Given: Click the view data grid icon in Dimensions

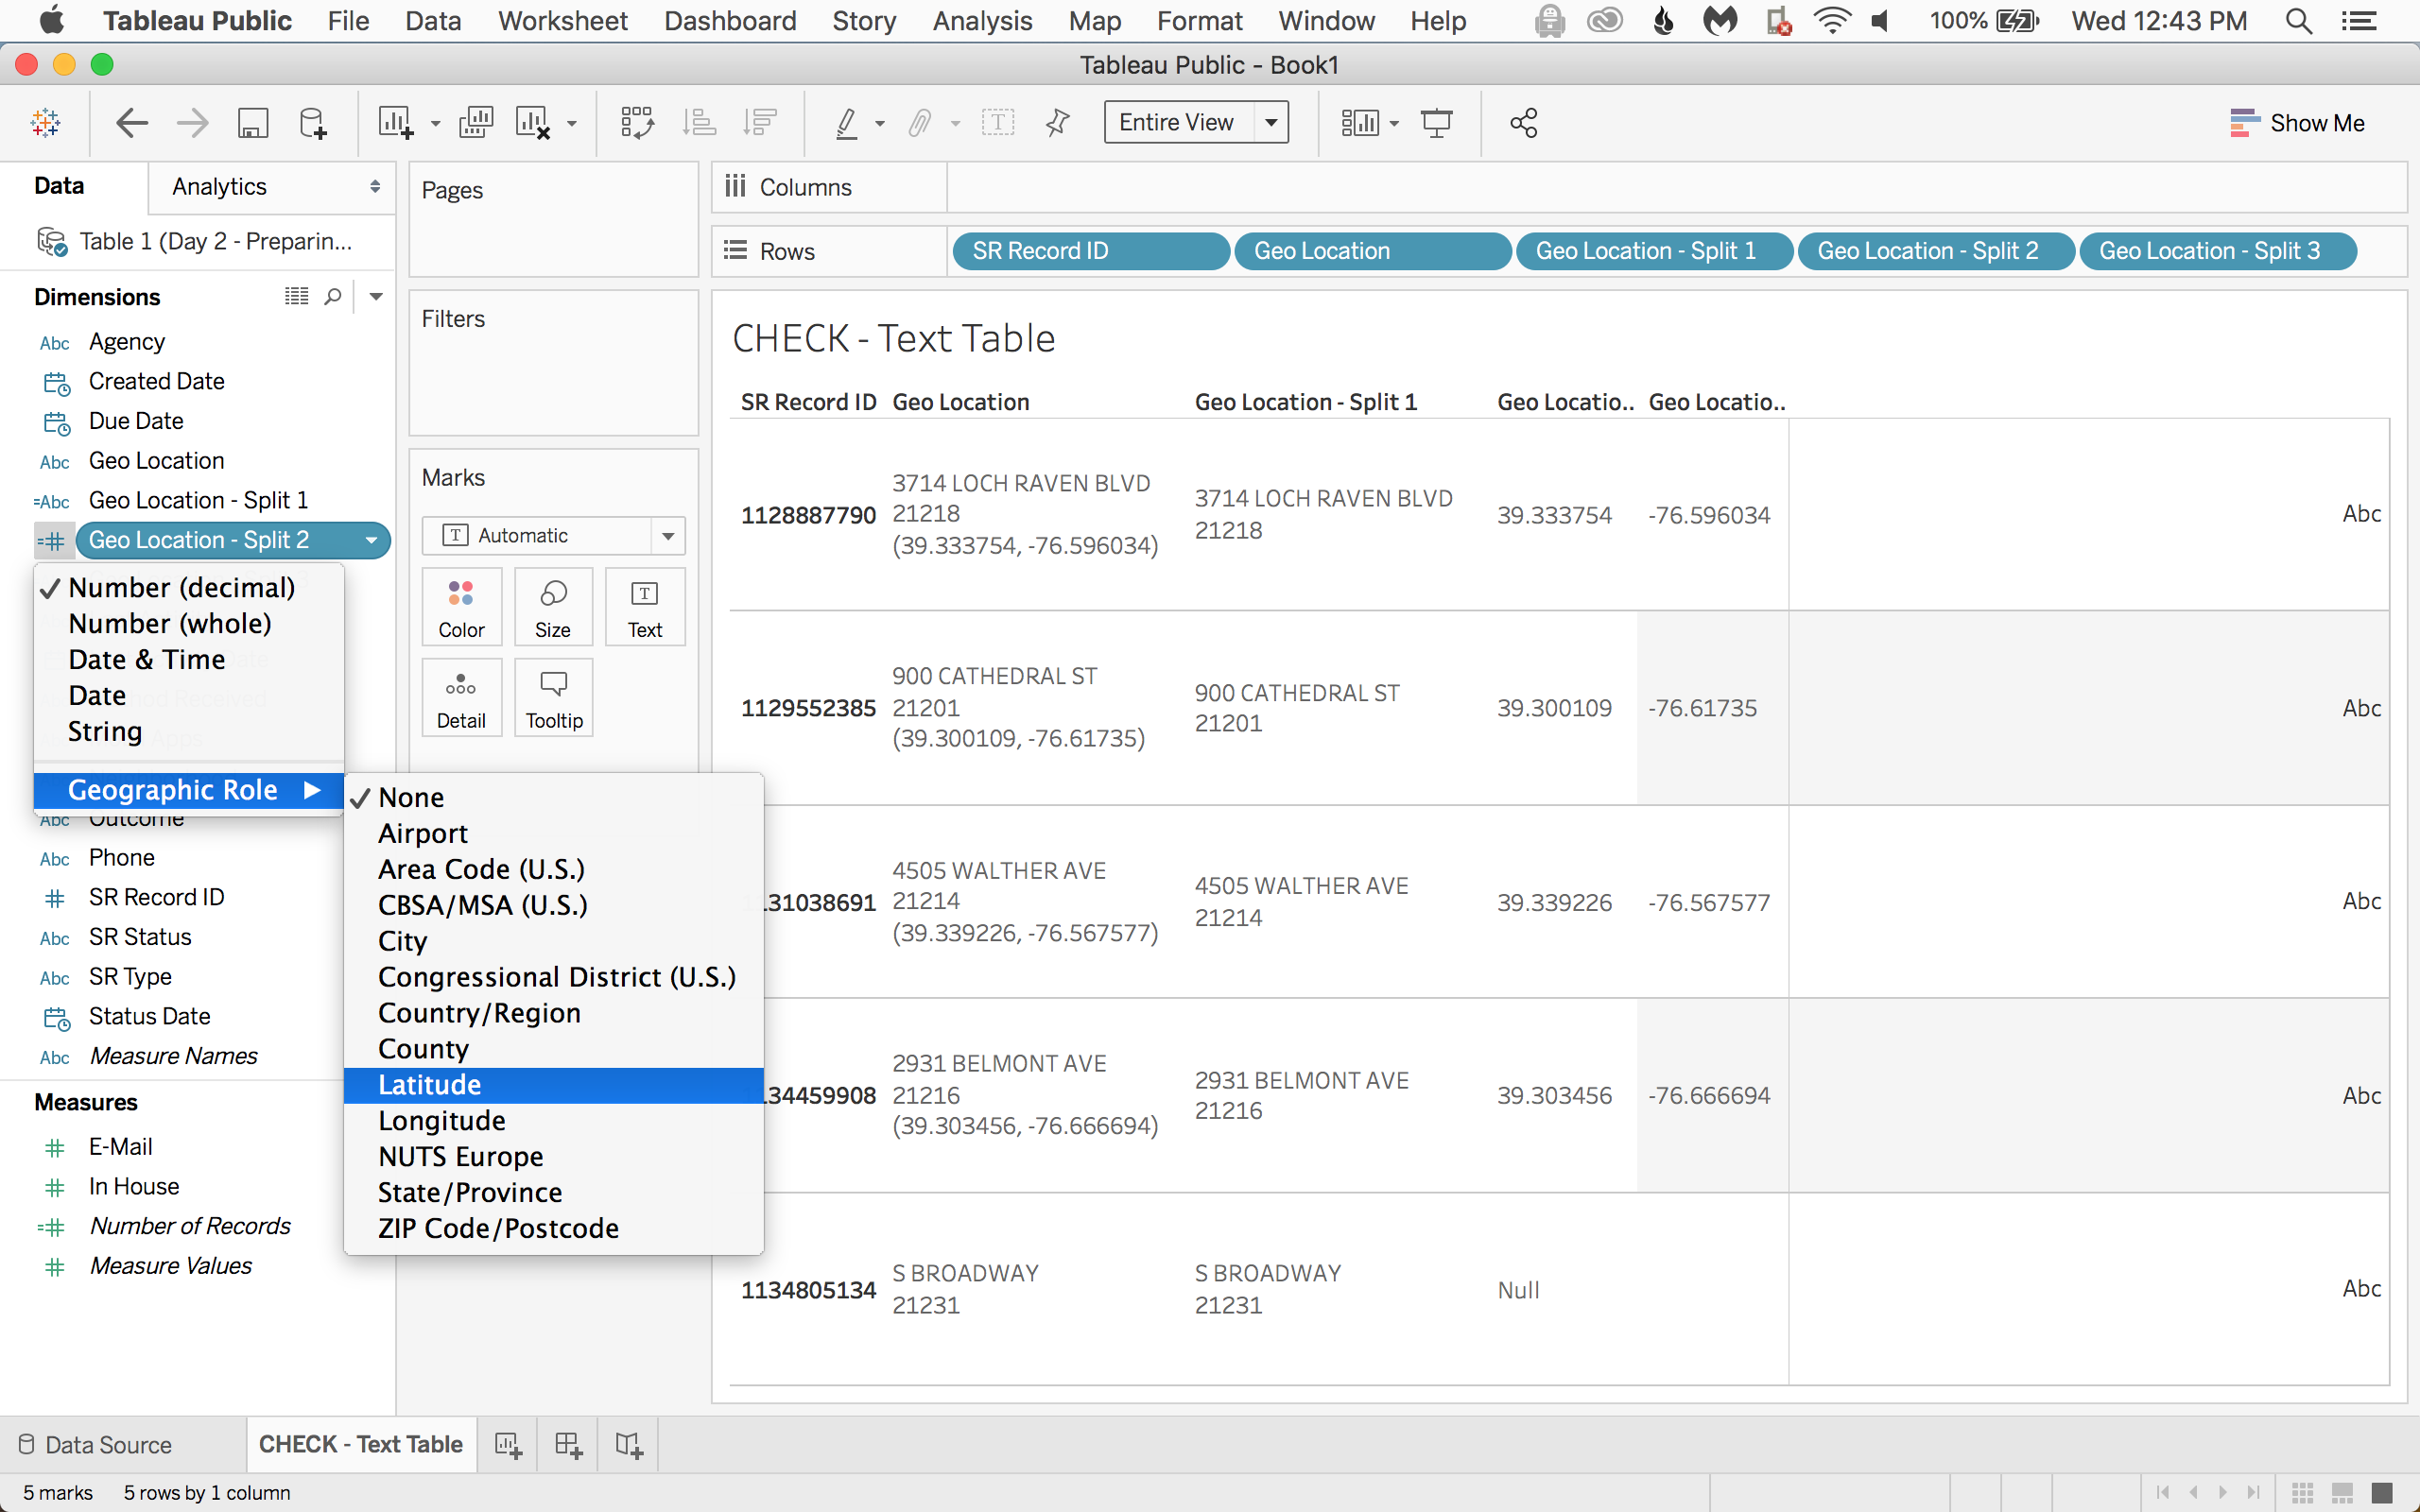Looking at the screenshot, I should (x=297, y=296).
